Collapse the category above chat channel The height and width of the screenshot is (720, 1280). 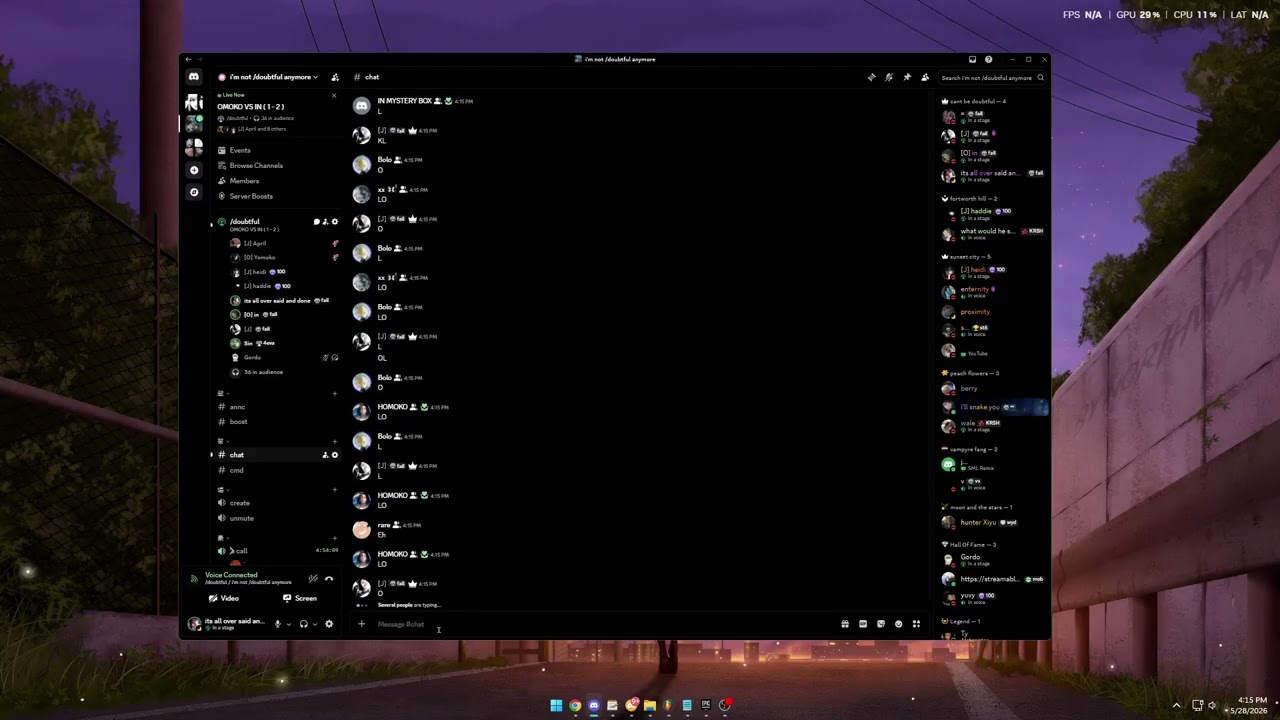[x=222, y=441]
